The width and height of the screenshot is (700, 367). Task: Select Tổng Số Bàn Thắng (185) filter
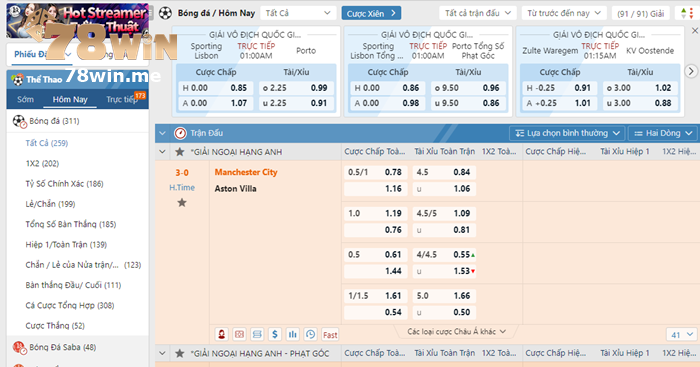click(71, 224)
